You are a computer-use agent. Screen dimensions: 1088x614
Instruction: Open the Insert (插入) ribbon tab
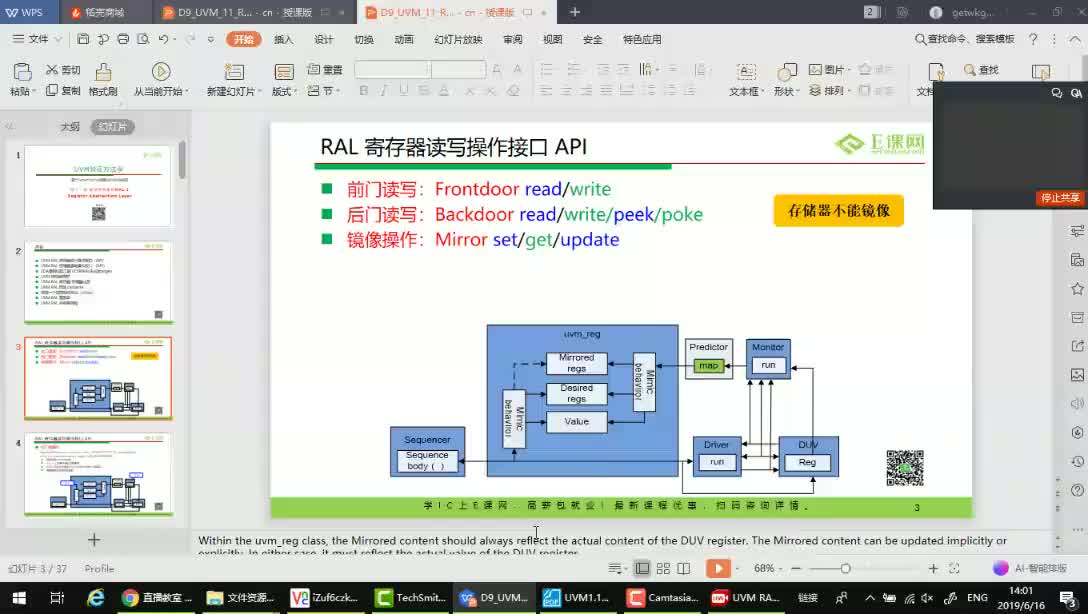[x=283, y=40]
